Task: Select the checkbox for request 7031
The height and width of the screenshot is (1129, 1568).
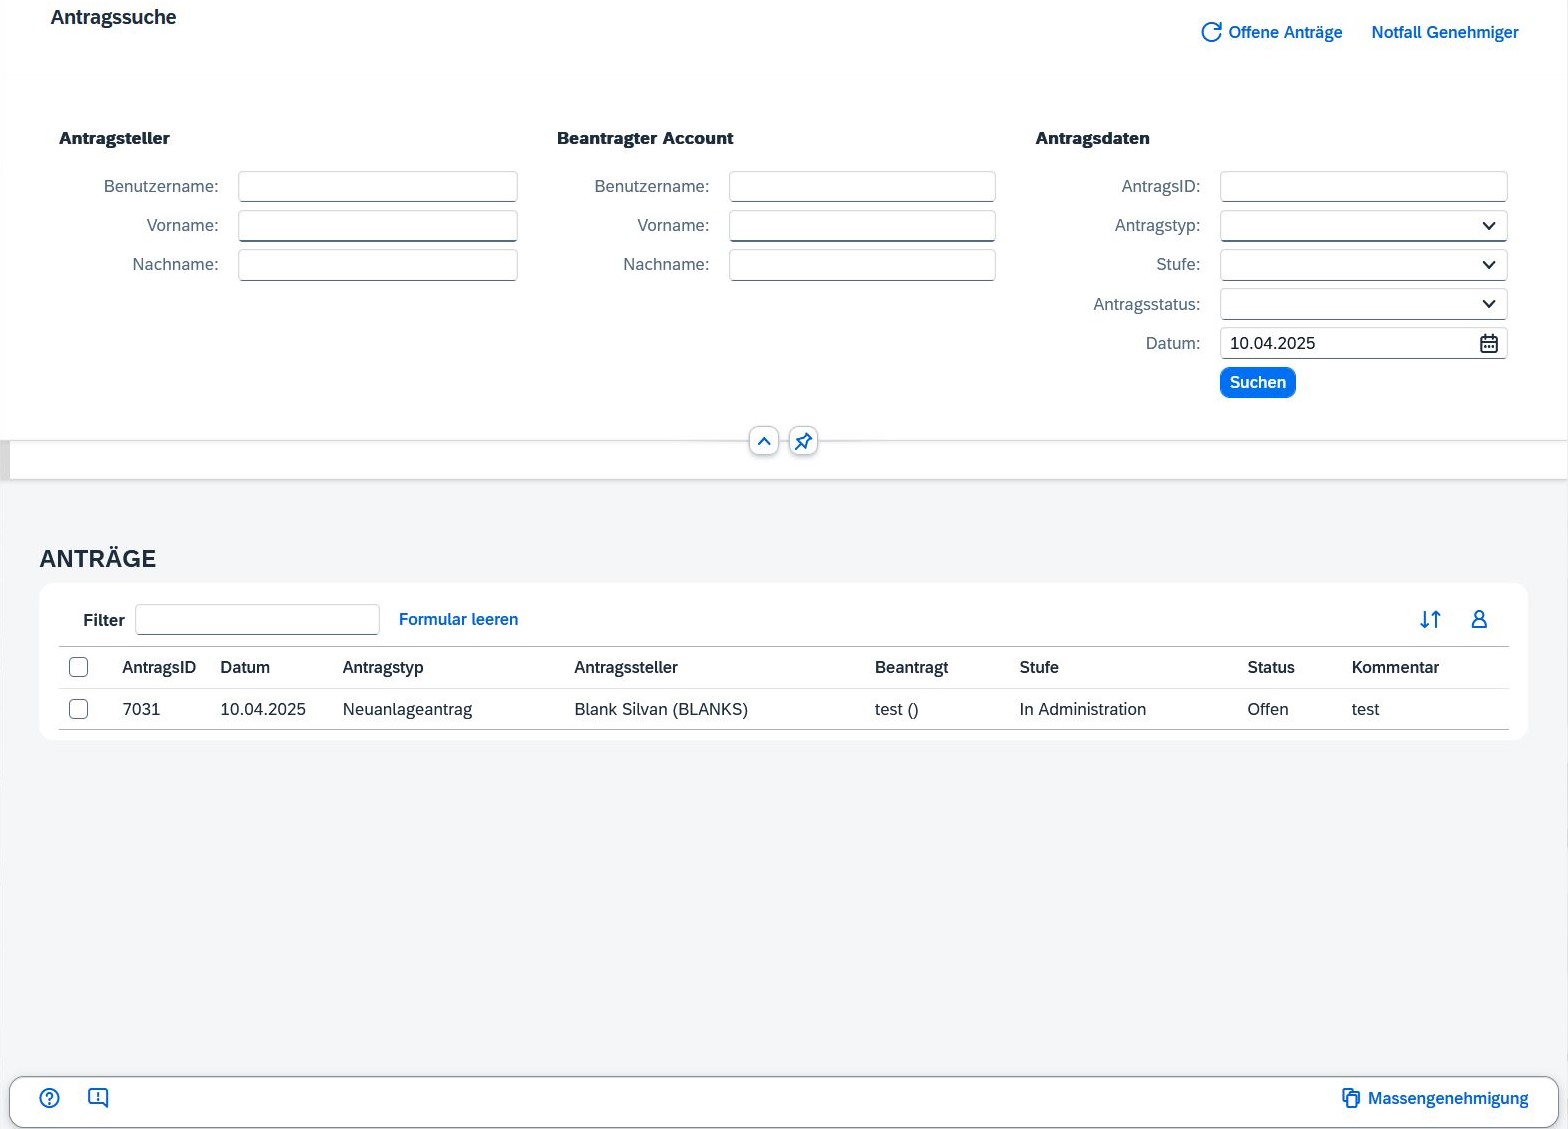Action: click(x=79, y=709)
